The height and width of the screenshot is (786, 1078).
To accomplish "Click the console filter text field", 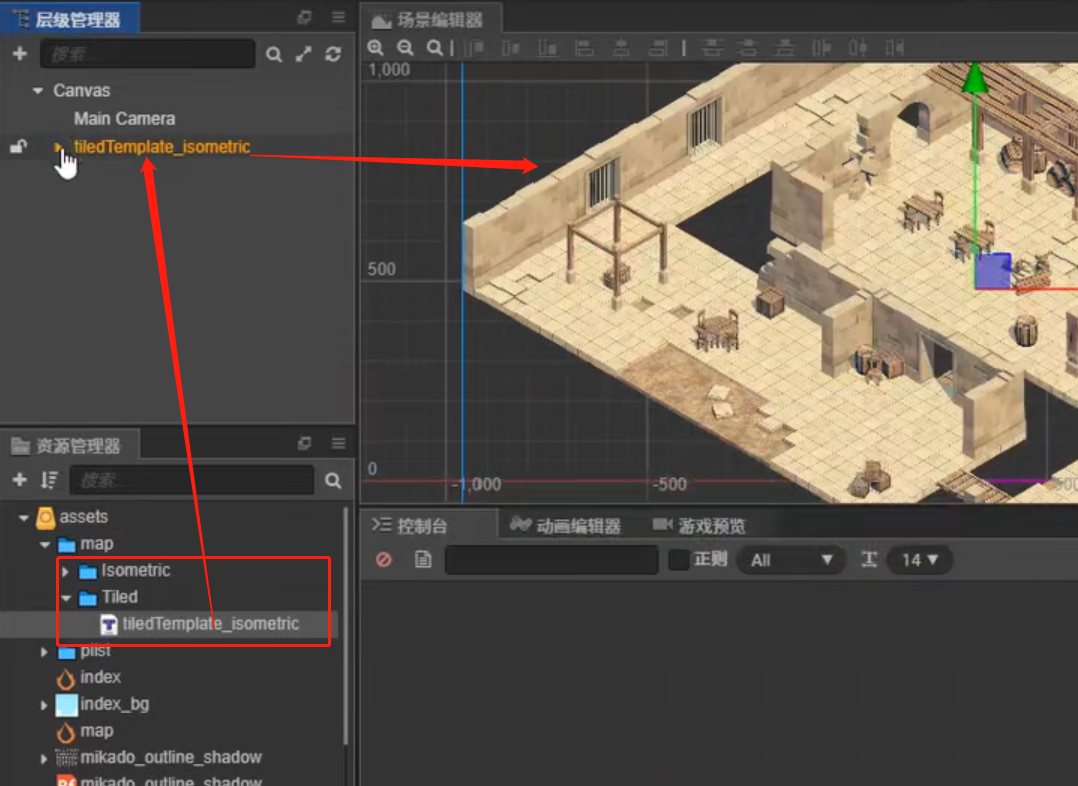I will (x=551, y=560).
